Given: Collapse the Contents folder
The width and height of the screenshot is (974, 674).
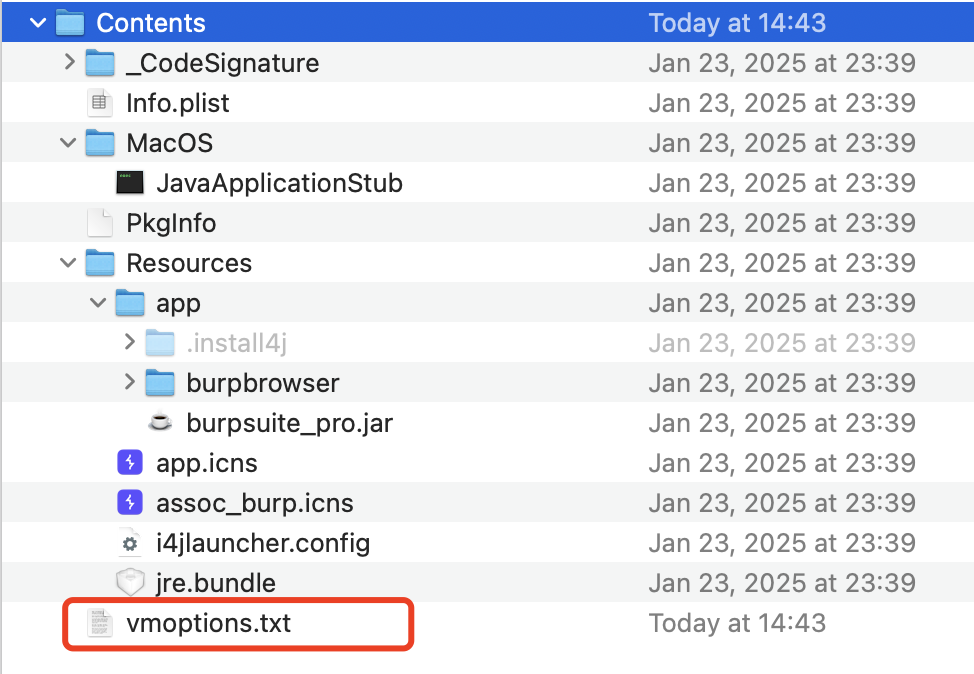Looking at the screenshot, I should click(x=38, y=23).
